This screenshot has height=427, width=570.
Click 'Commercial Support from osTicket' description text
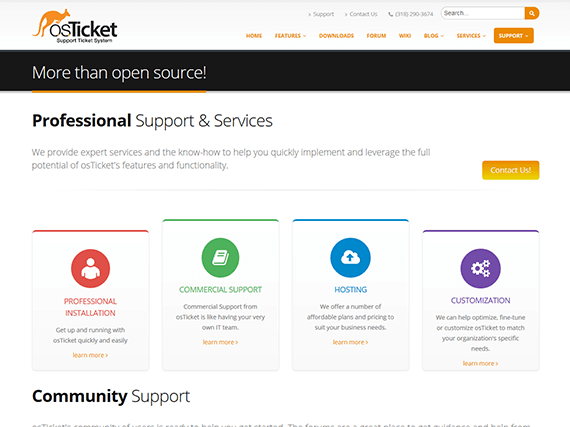[x=220, y=317]
